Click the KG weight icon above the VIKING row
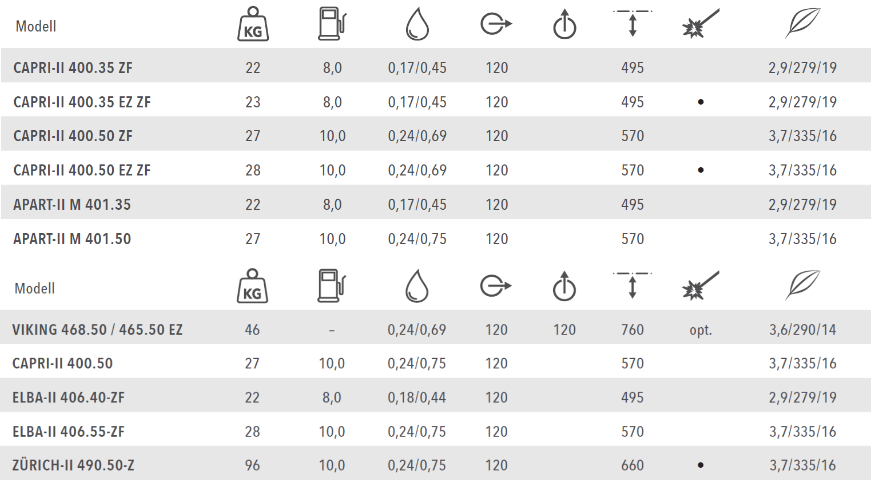The image size is (871, 480). click(252, 287)
